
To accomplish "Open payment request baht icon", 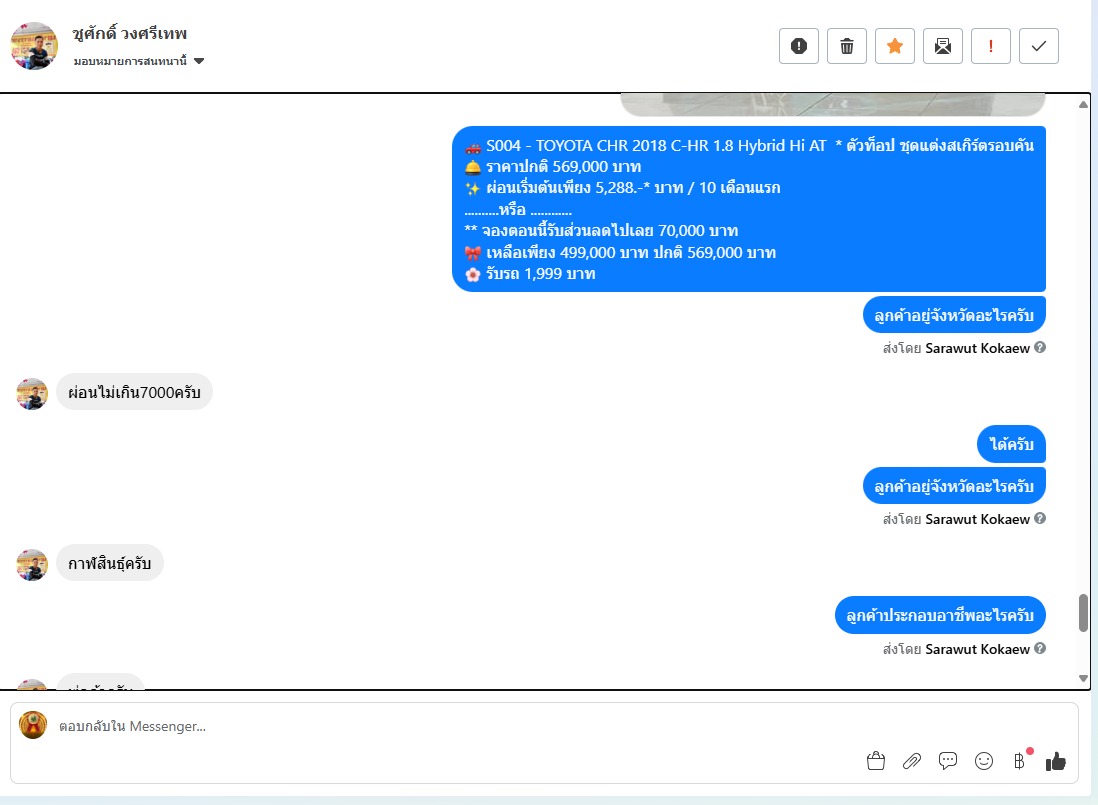I will click(x=1020, y=761).
